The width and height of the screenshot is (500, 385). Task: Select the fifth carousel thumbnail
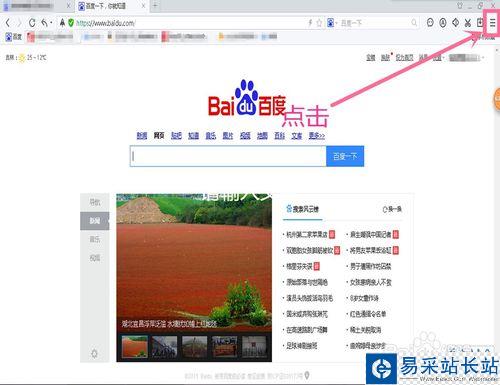(x=254, y=347)
